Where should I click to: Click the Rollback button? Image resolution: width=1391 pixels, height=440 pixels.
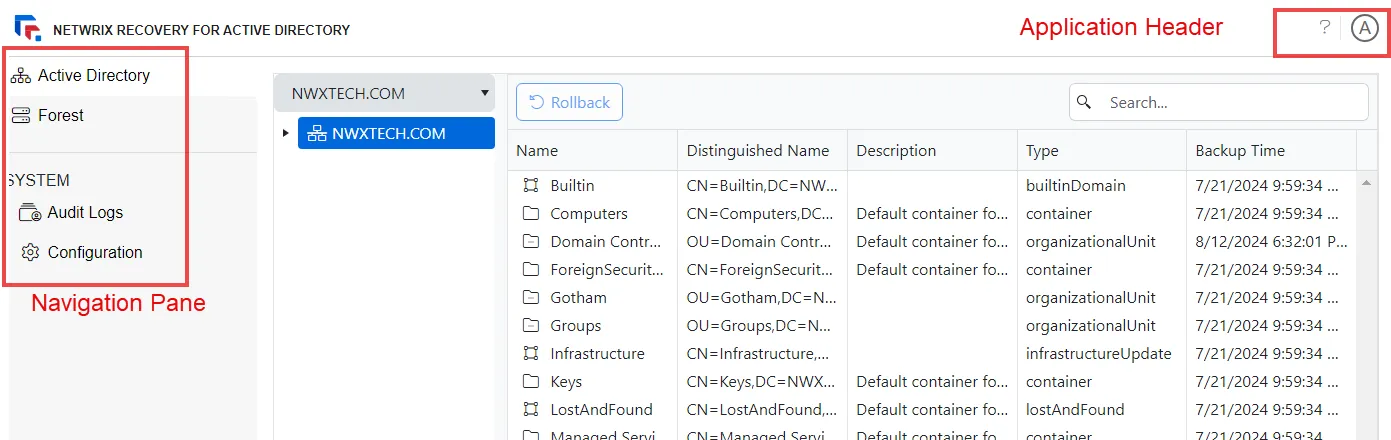569,102
